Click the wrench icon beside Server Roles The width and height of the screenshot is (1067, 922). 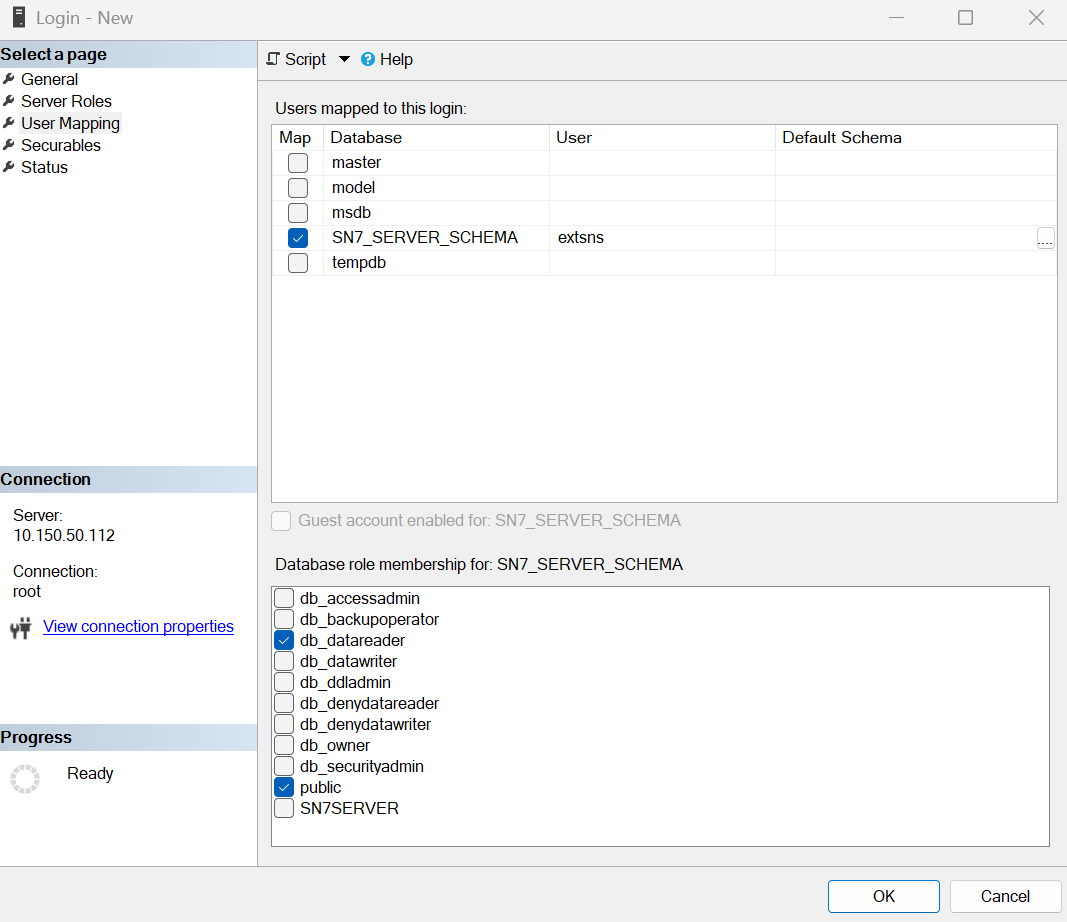11,101
